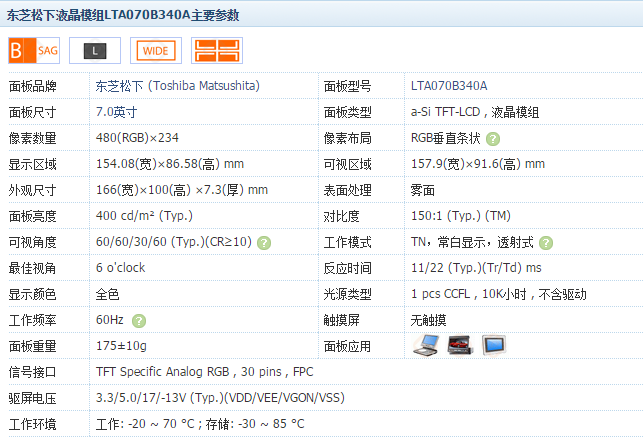The image size is (643, 439).
Task: Open help icon beside RGB垂直条状
Action: [x=493, y=139]
